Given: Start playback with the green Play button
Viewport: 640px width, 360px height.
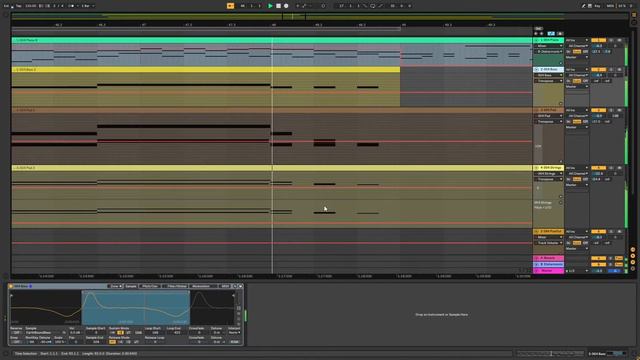Looking at the screenshot, I should coord(270,6).
